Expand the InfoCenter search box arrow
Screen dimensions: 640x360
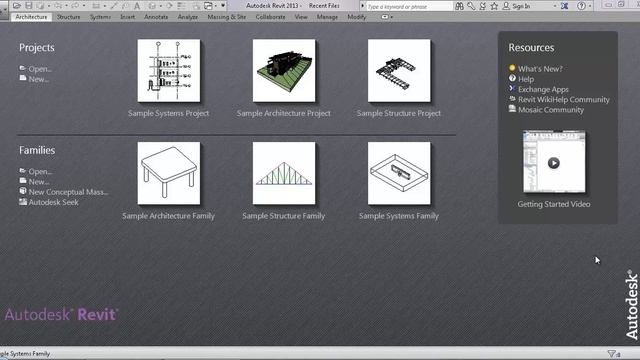(362, 6)
